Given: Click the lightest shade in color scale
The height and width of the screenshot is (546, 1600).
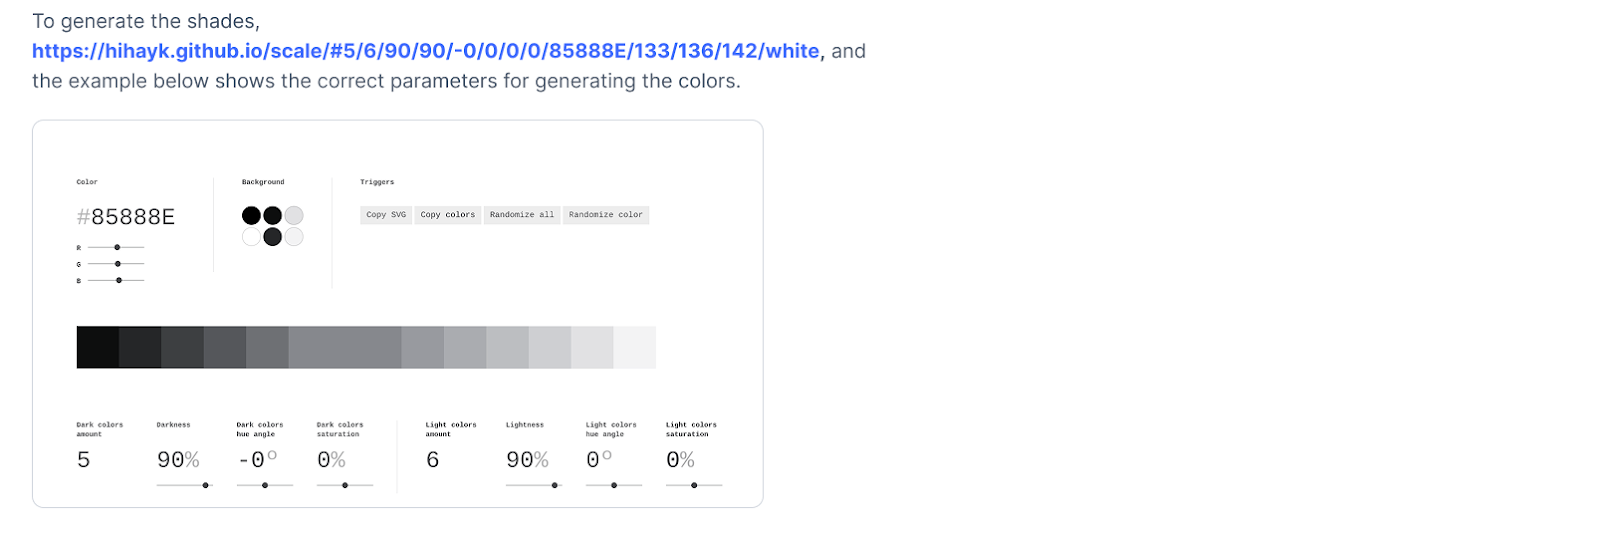Looking at the screenshot, I should pyautogui.click(x=635, y=347).
